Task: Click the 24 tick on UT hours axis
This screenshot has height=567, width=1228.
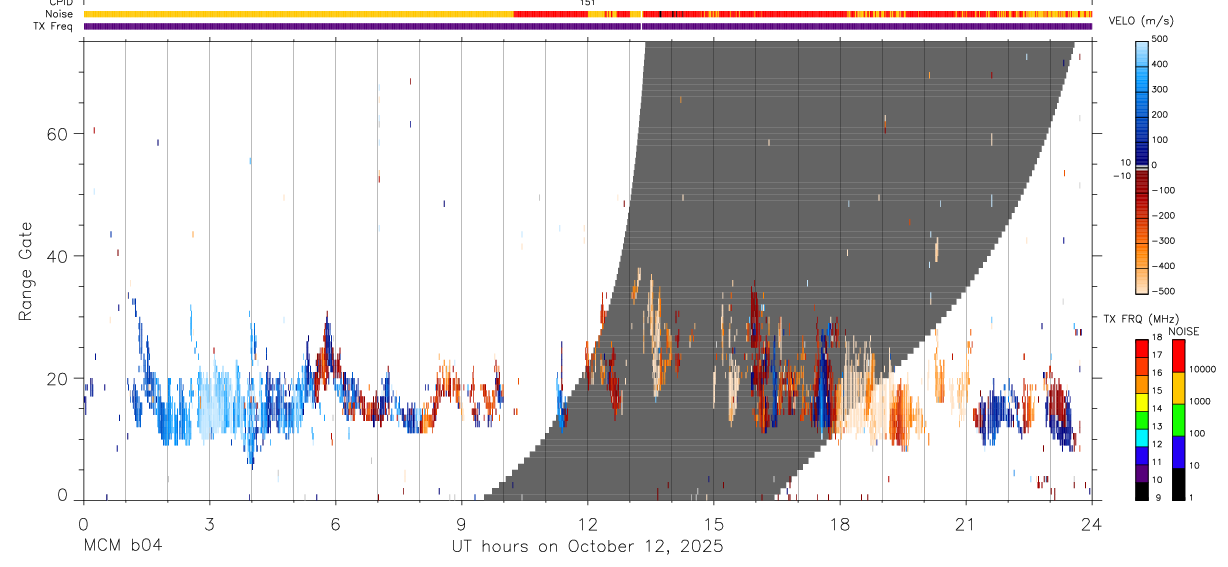Action: click(1091, 524)
